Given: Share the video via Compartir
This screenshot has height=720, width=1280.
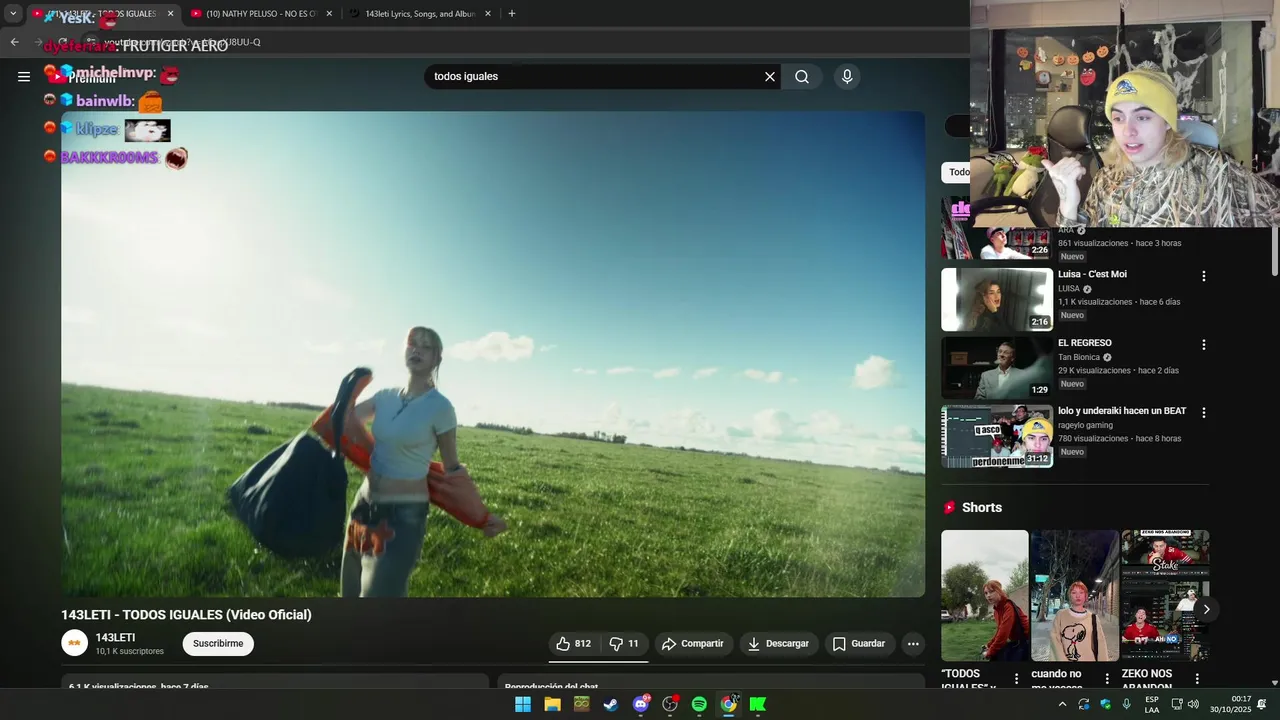Looking at the screenshot, I should (x=693, y=644).
